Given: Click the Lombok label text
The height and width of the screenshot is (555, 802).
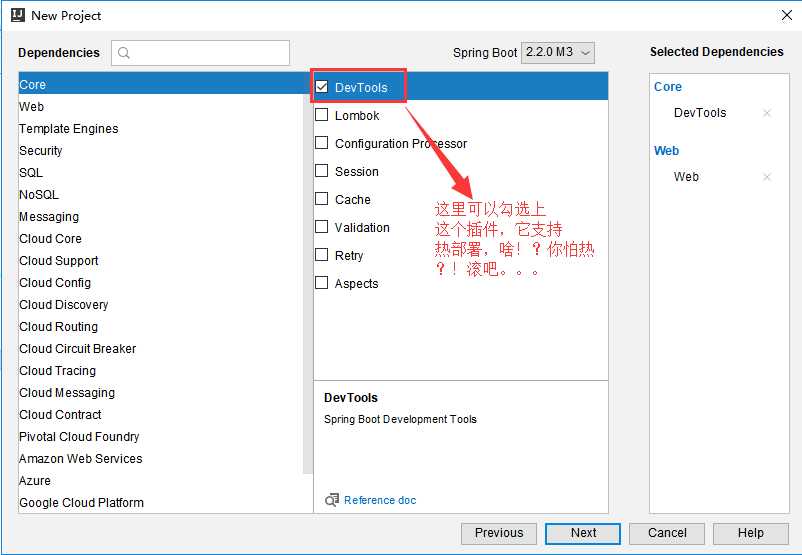Looking at the screenshot, I should coord(357,116).
